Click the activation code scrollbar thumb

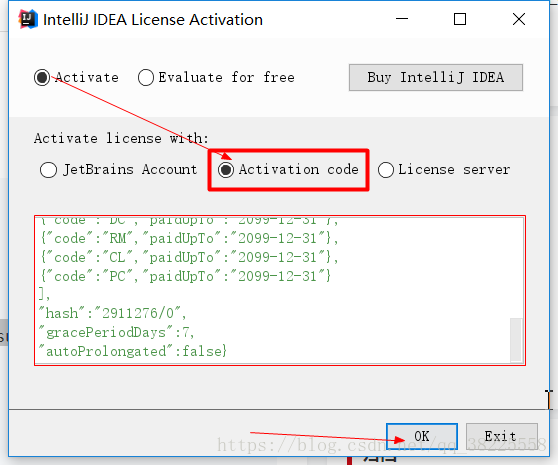click(x=516, y=340)
